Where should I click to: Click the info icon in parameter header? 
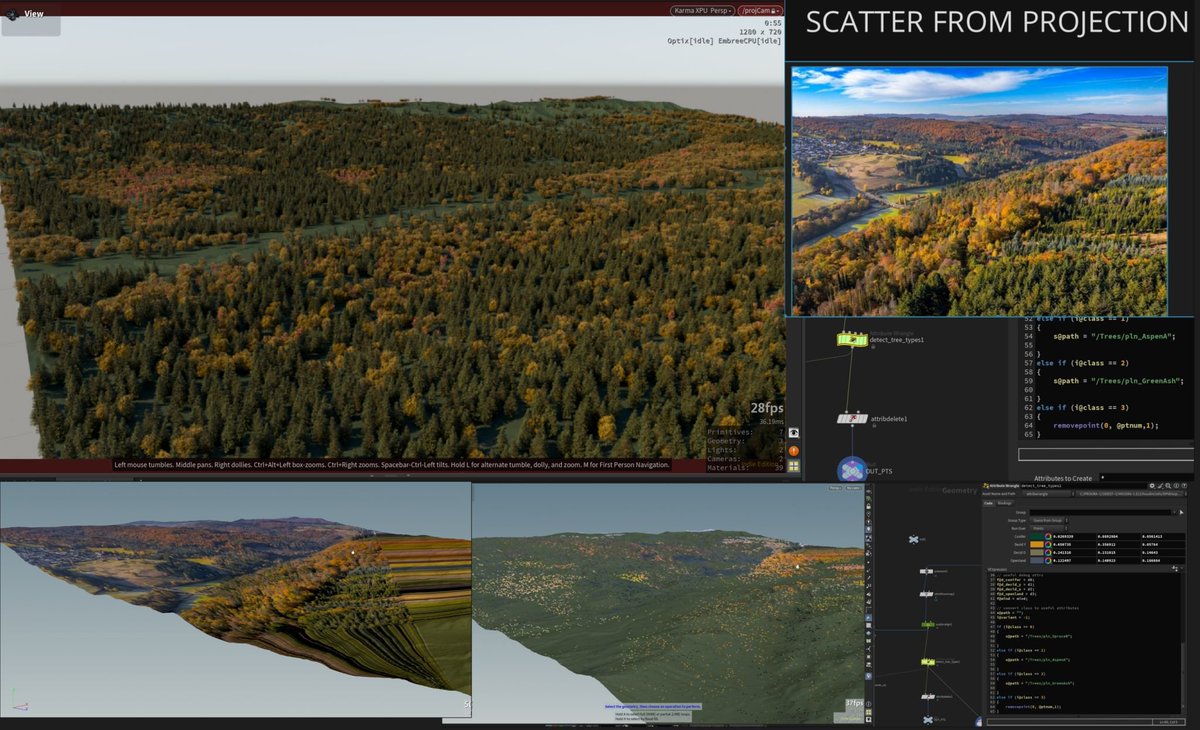click(x=1174, y=485)
